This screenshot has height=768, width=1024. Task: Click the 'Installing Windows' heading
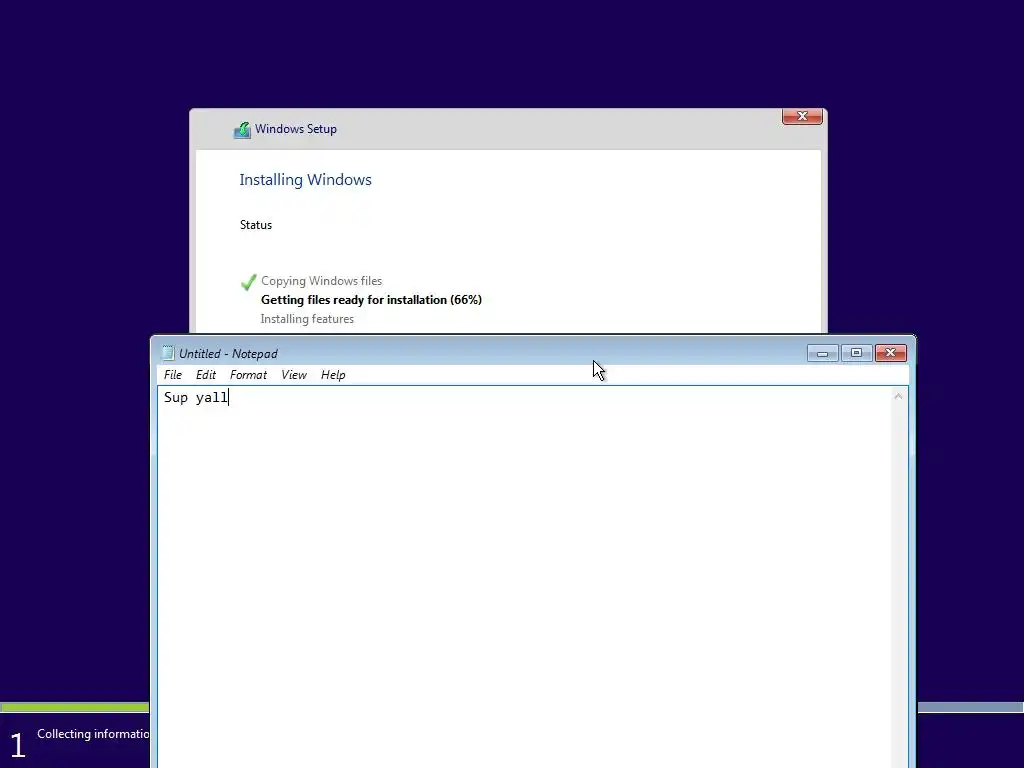click(x=305, y=180)
